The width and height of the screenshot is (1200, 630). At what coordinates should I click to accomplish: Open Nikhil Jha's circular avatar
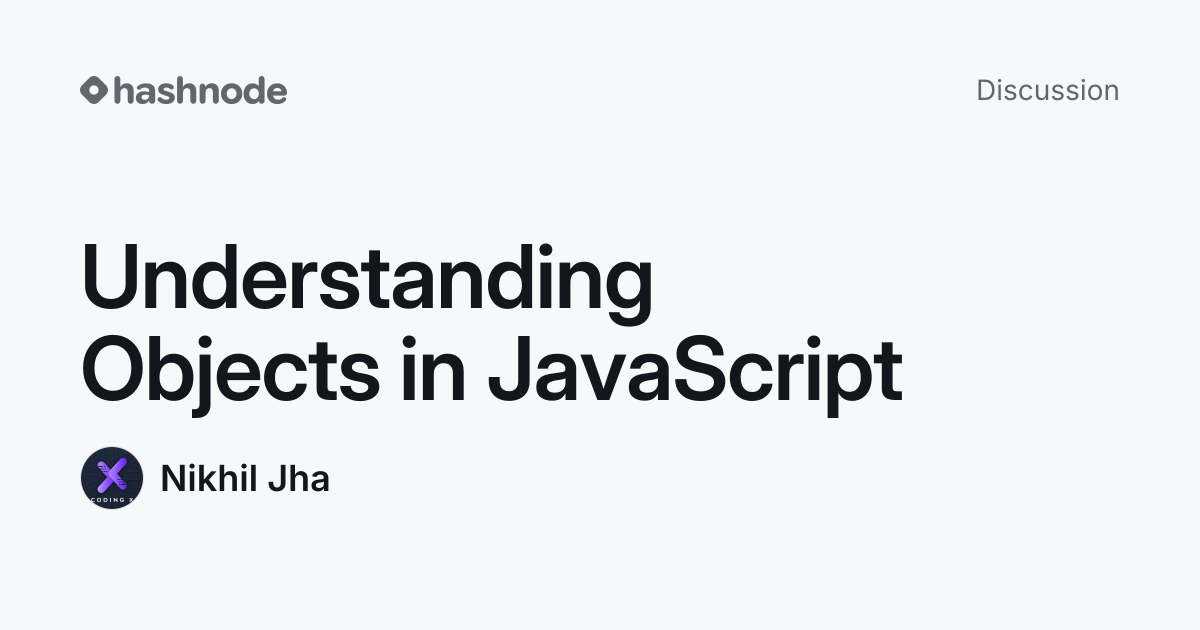coord(112,478)
